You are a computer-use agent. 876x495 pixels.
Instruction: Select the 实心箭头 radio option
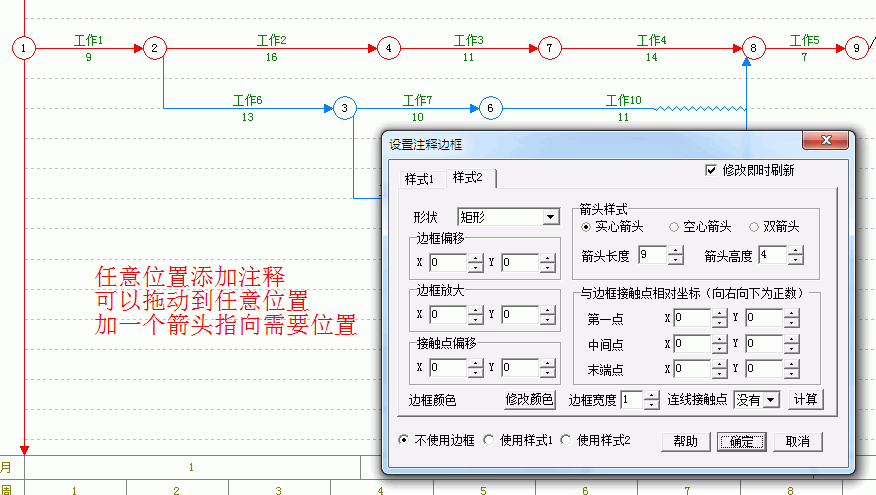pos(585,227)
